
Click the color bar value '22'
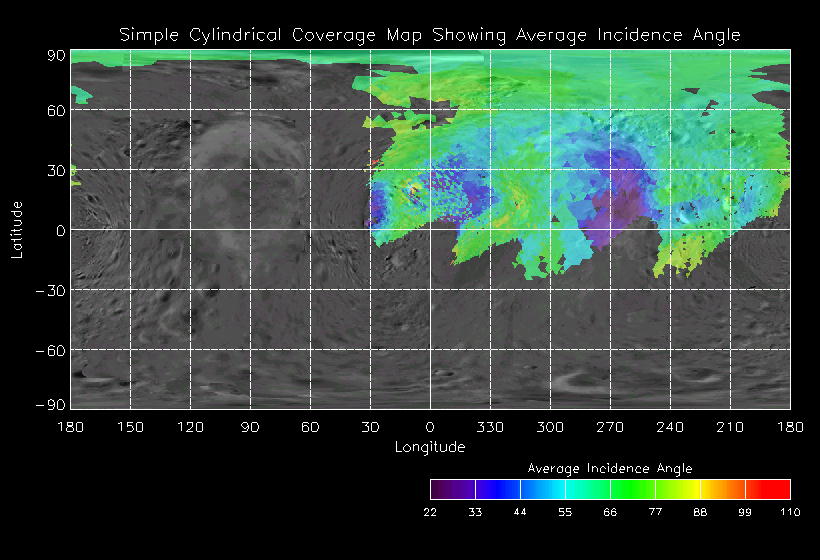[430, 512]
